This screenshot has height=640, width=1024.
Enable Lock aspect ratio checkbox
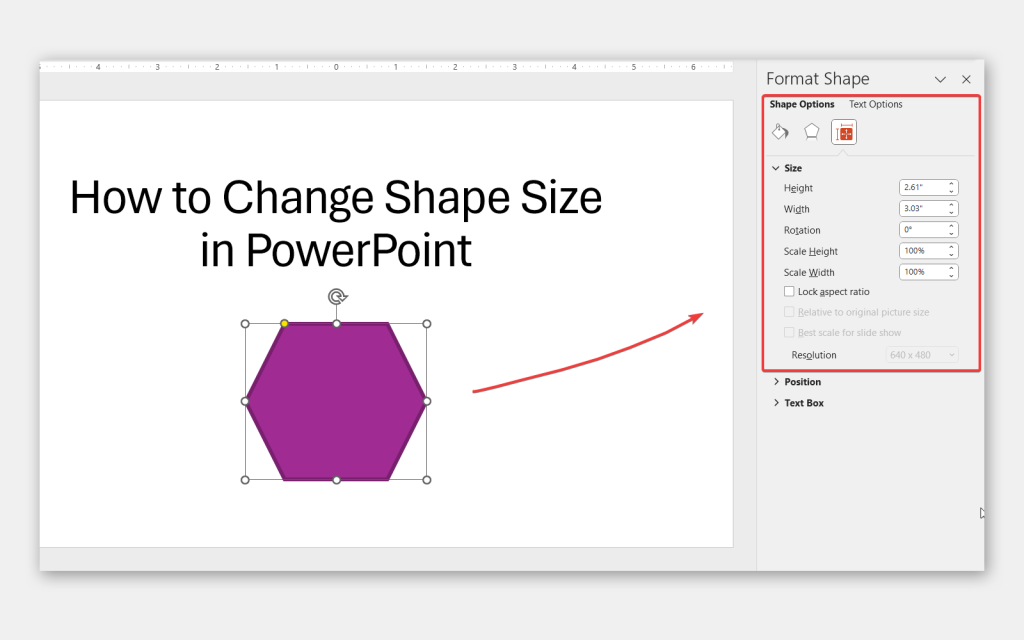[x=789, y=291]
